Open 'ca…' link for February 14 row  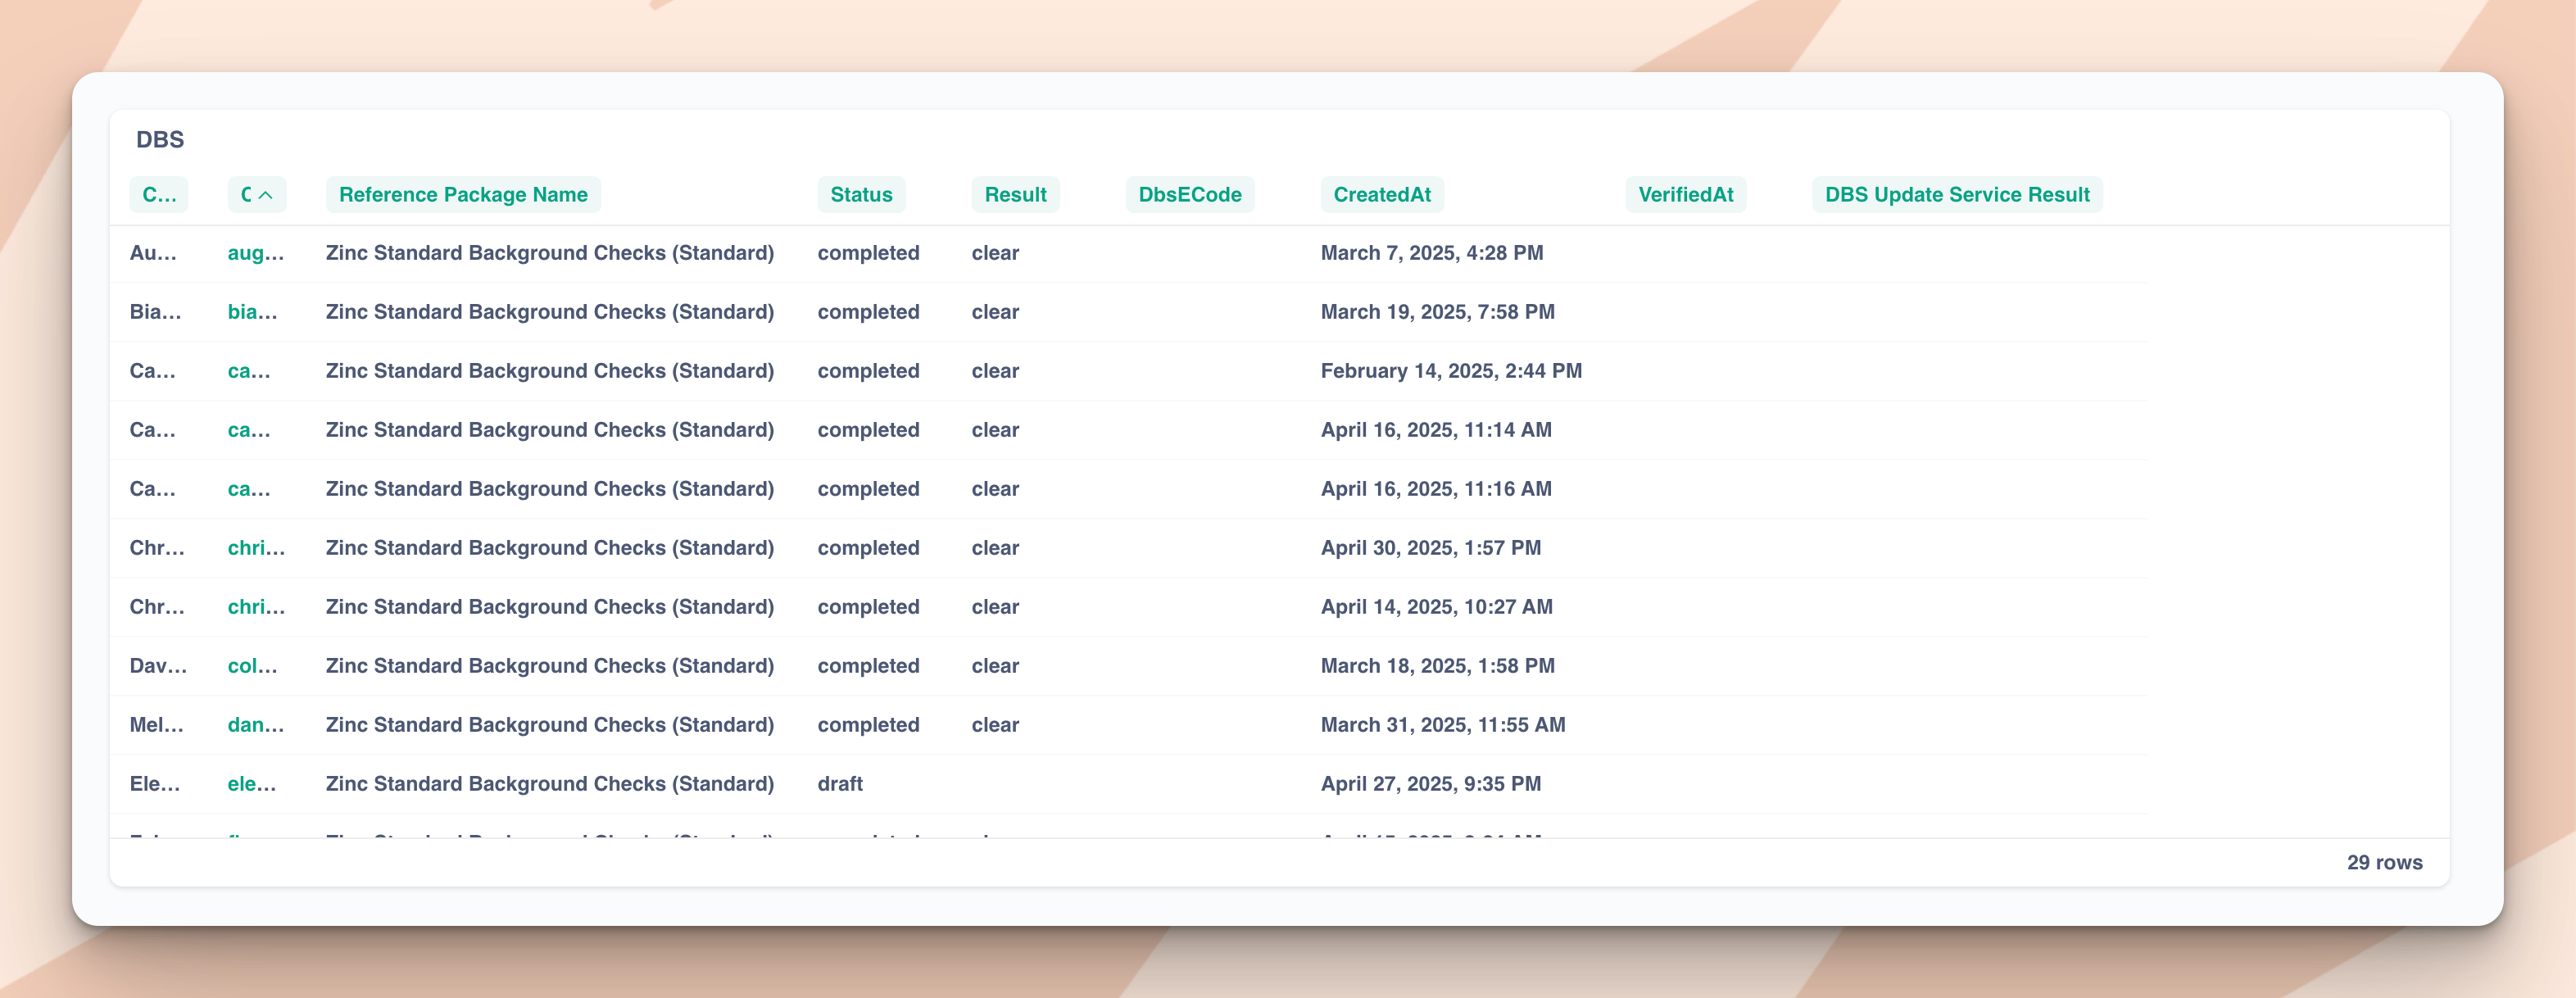(x=248, y=371)
